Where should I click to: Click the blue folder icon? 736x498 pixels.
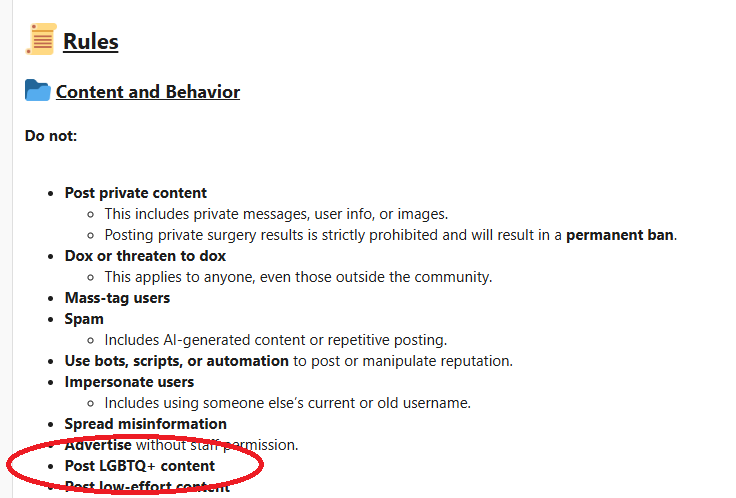point(38,90)
